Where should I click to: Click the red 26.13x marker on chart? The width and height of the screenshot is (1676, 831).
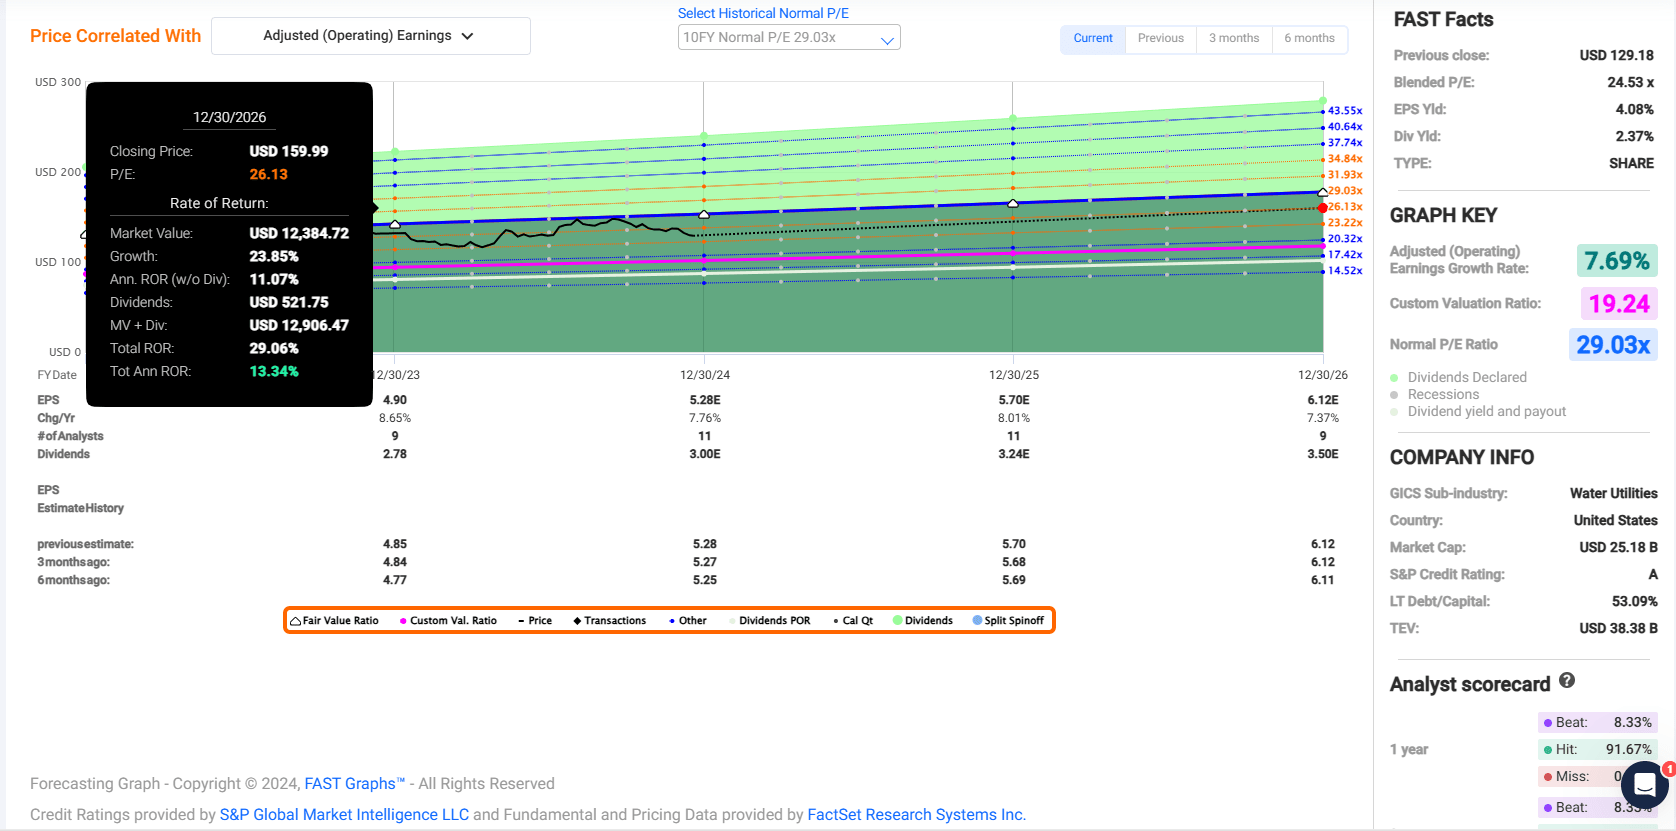click(x=1323, y=208)
